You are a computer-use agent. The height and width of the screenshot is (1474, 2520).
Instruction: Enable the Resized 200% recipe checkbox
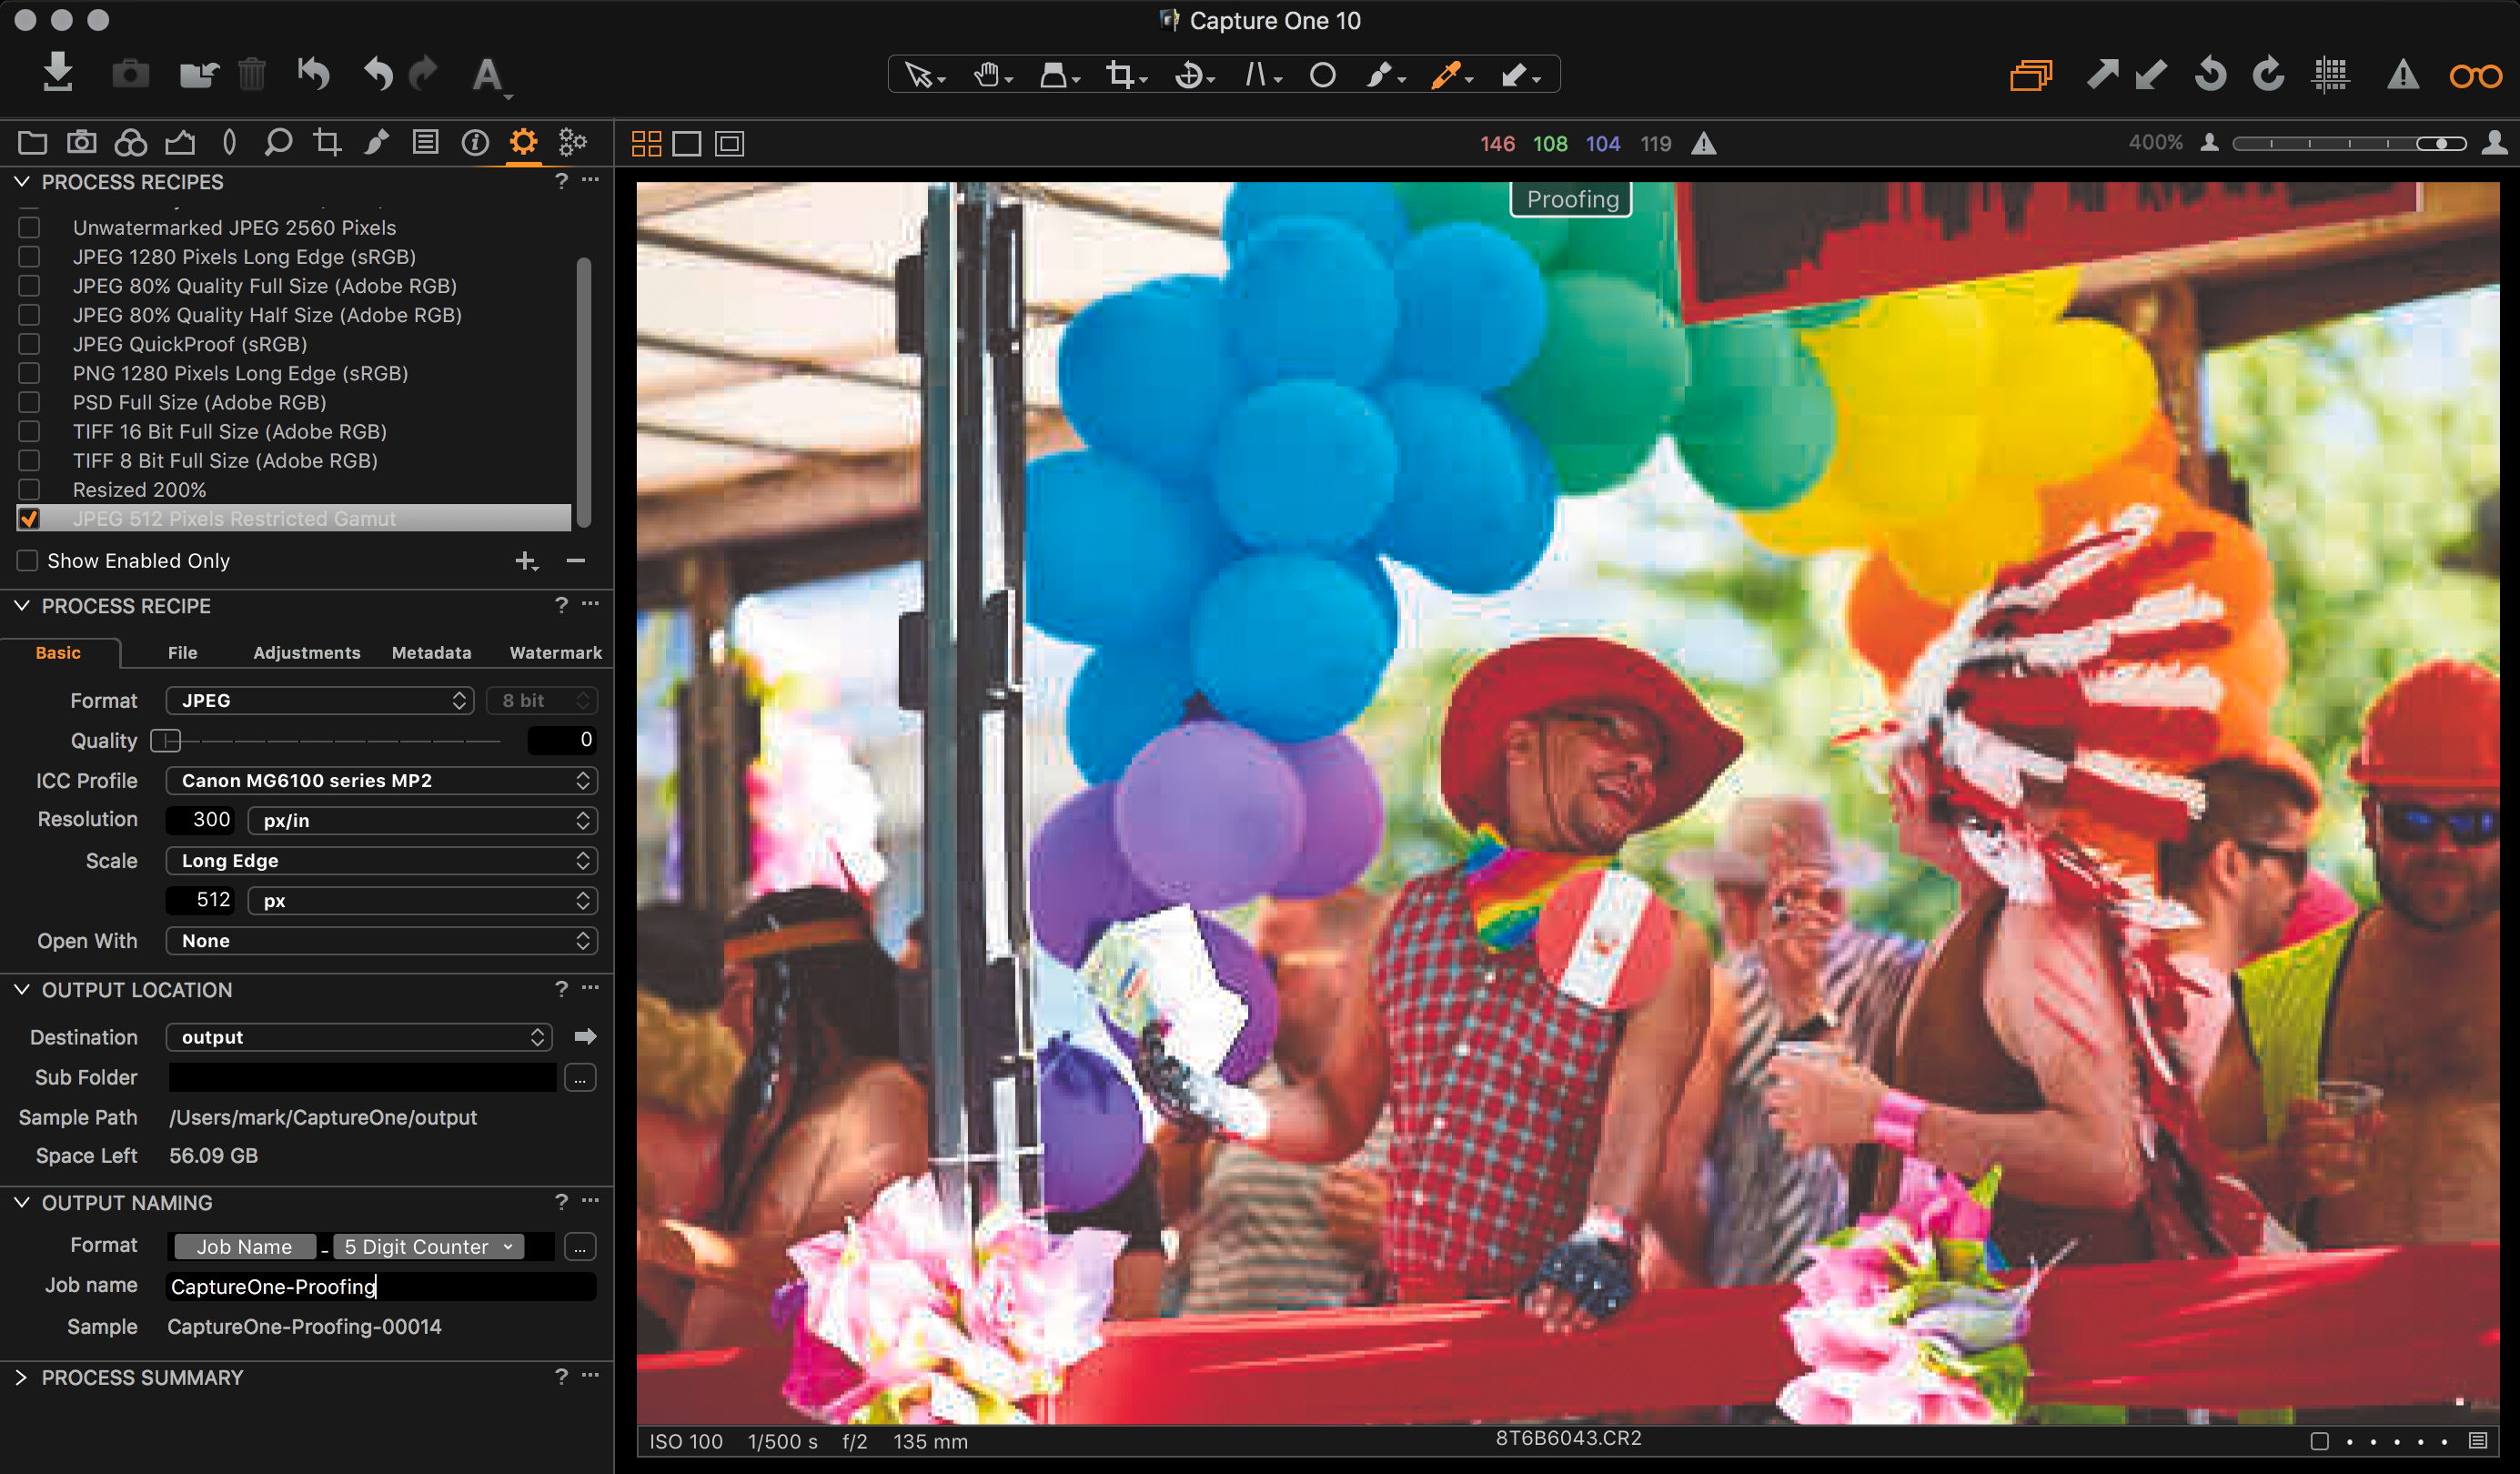[29, 490]
